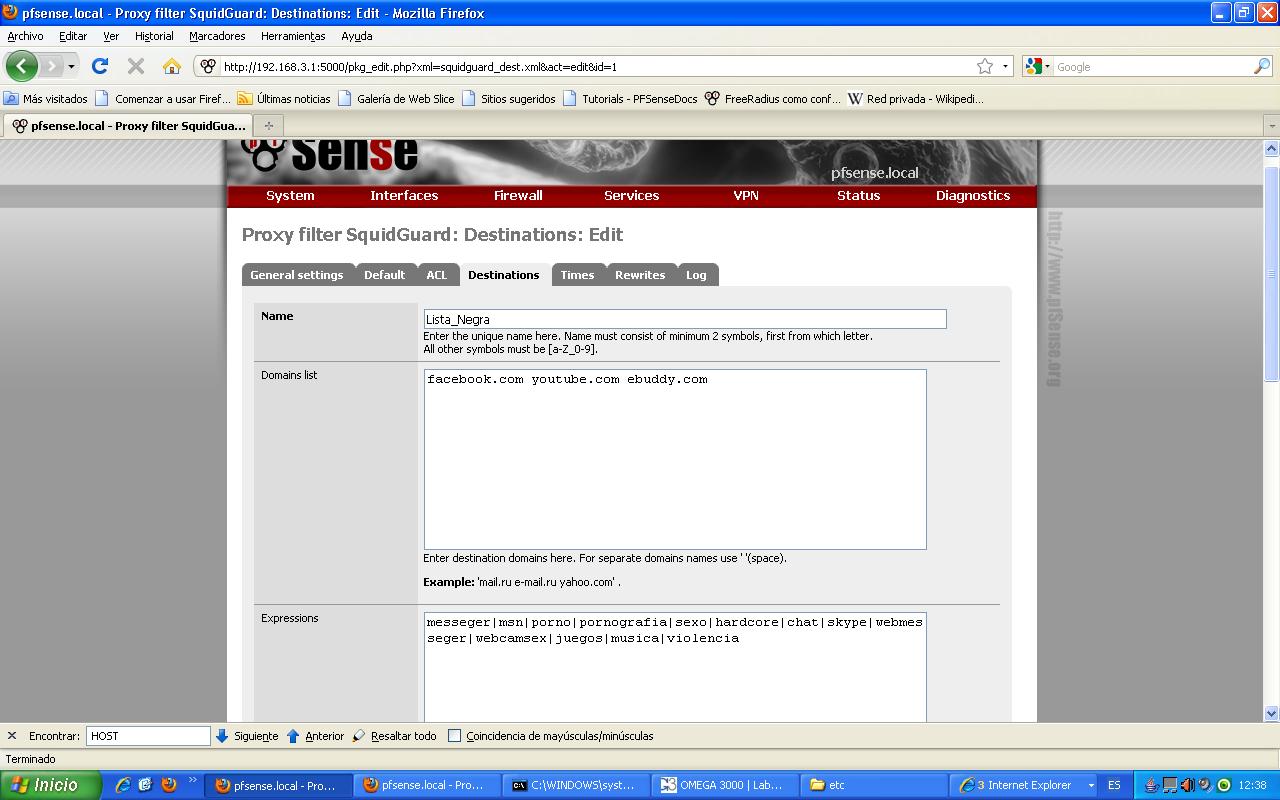Image resolution: width=1280 pixels, height=800 pixels.
Task: Close the find bar with X
Action: click(x=12, y=736)
